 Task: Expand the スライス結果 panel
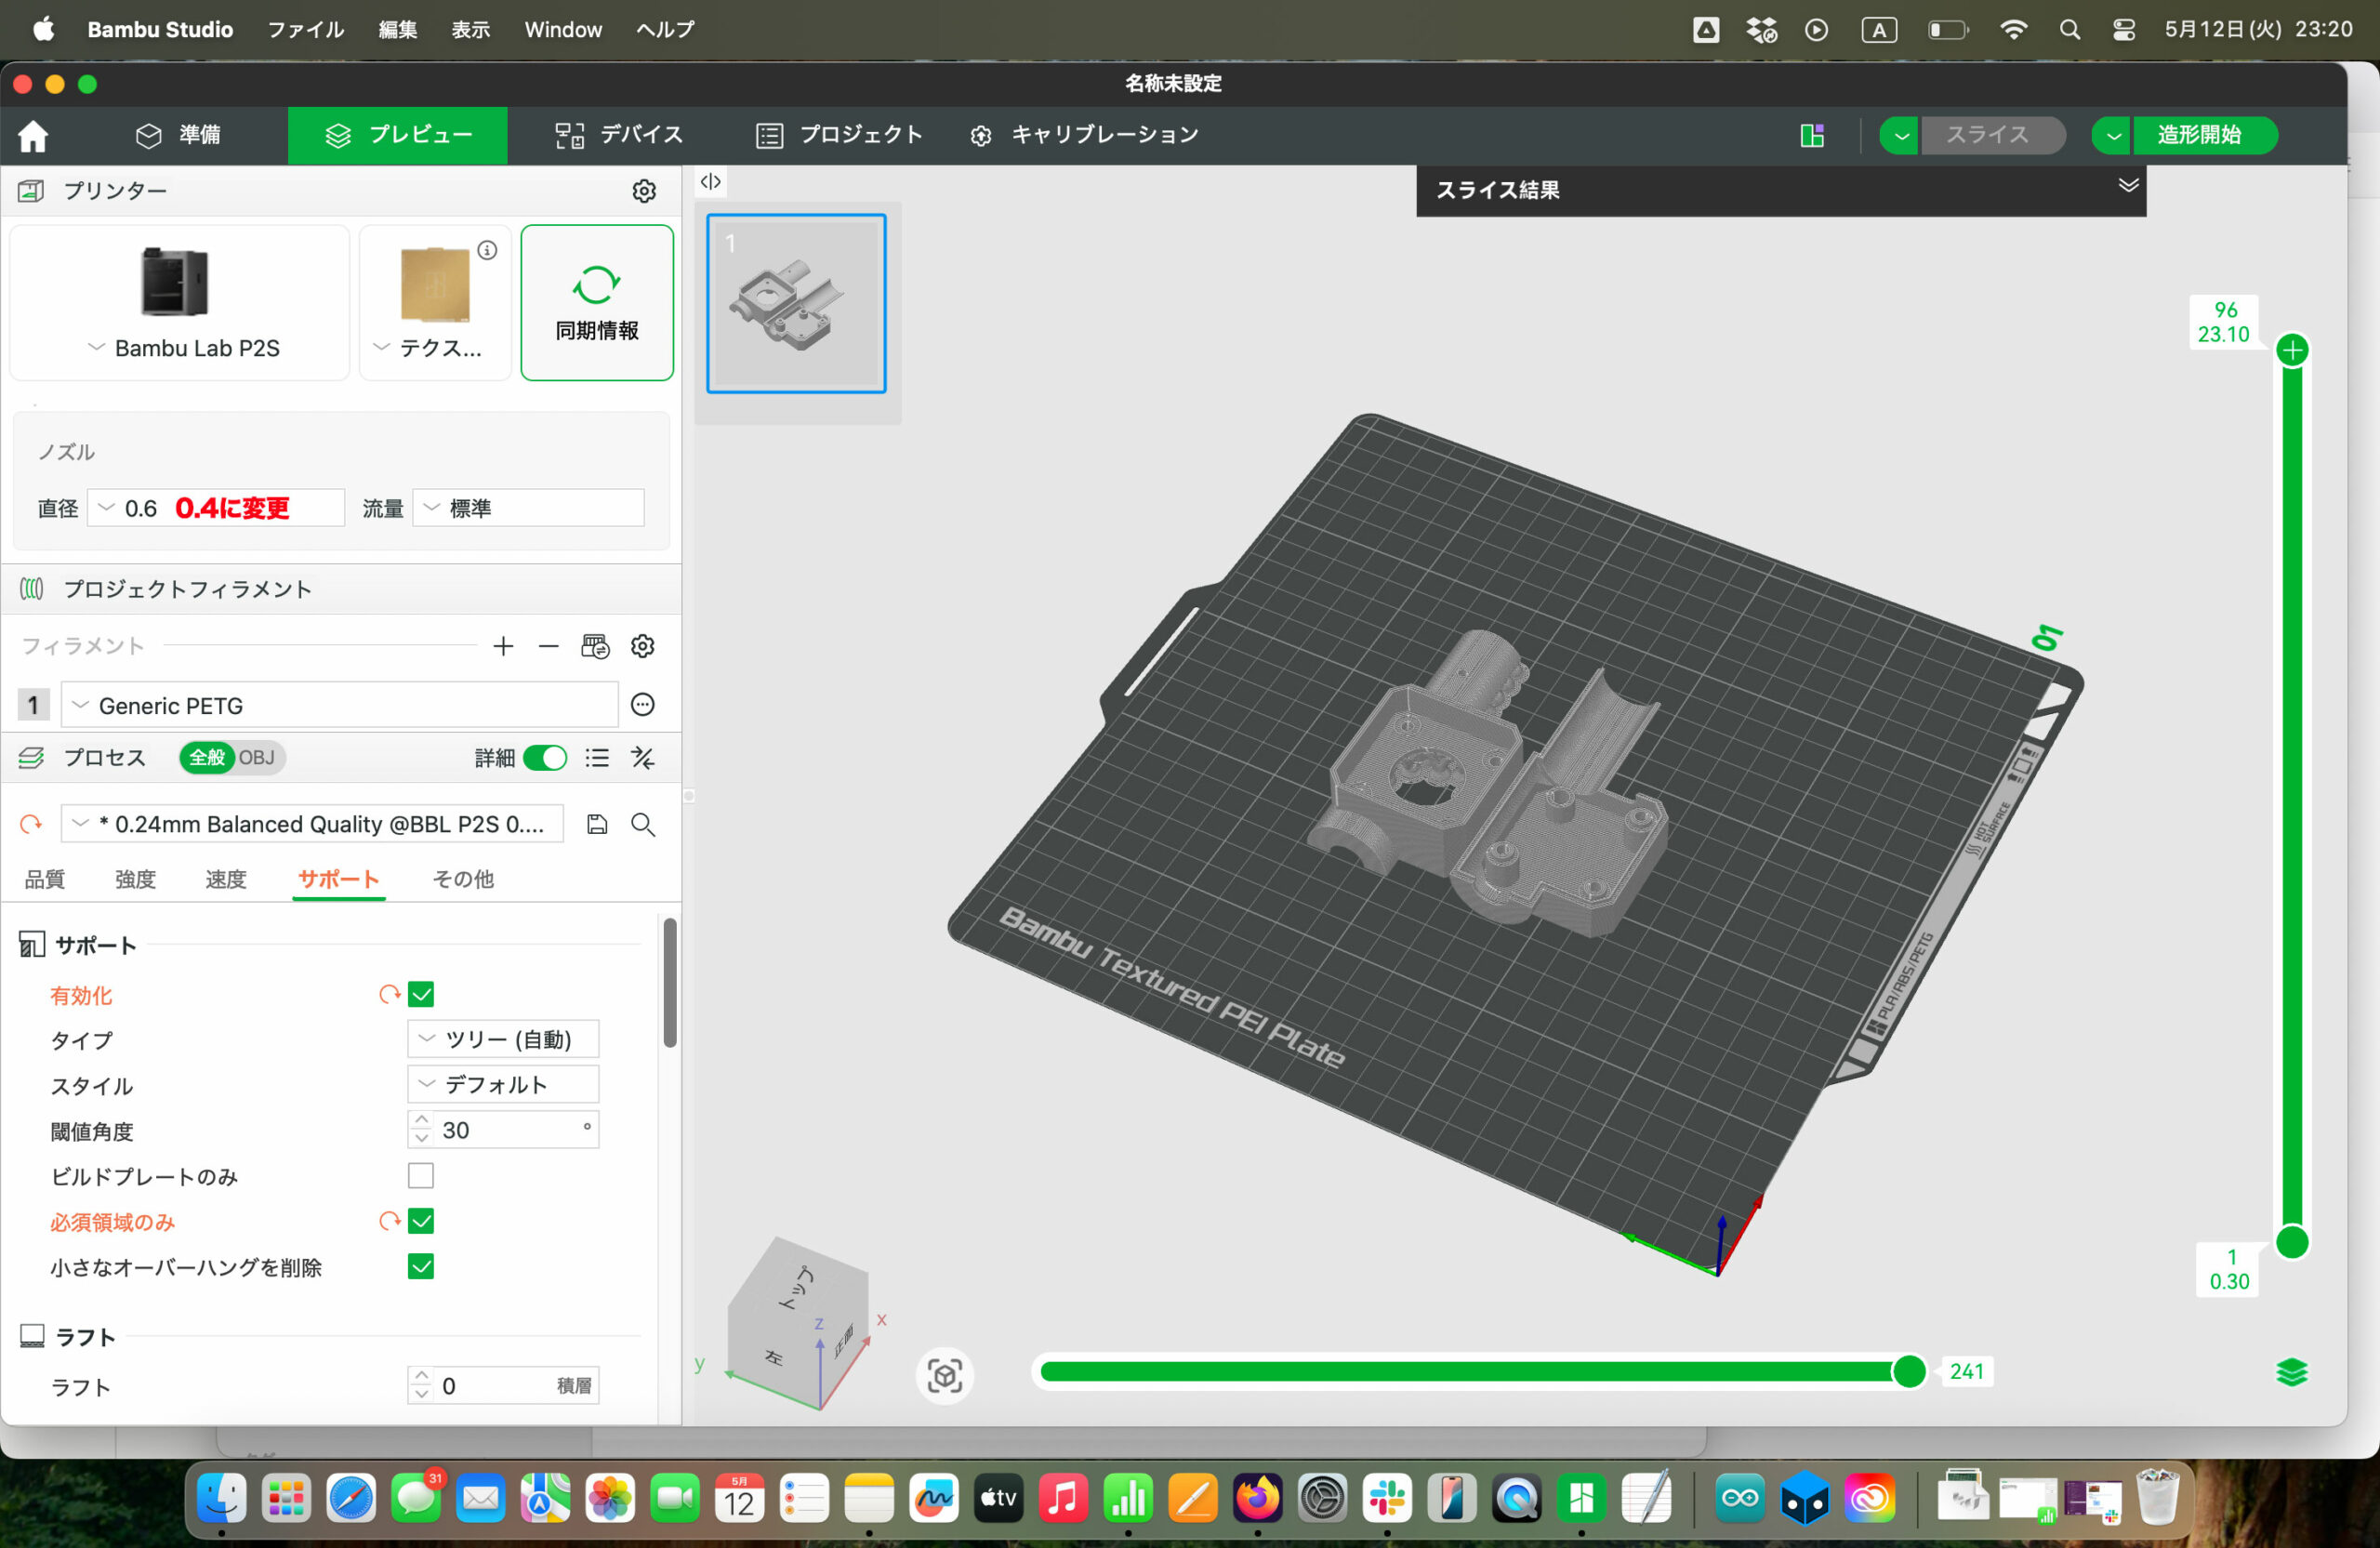pyautogui.click(x=2128, y=186)
